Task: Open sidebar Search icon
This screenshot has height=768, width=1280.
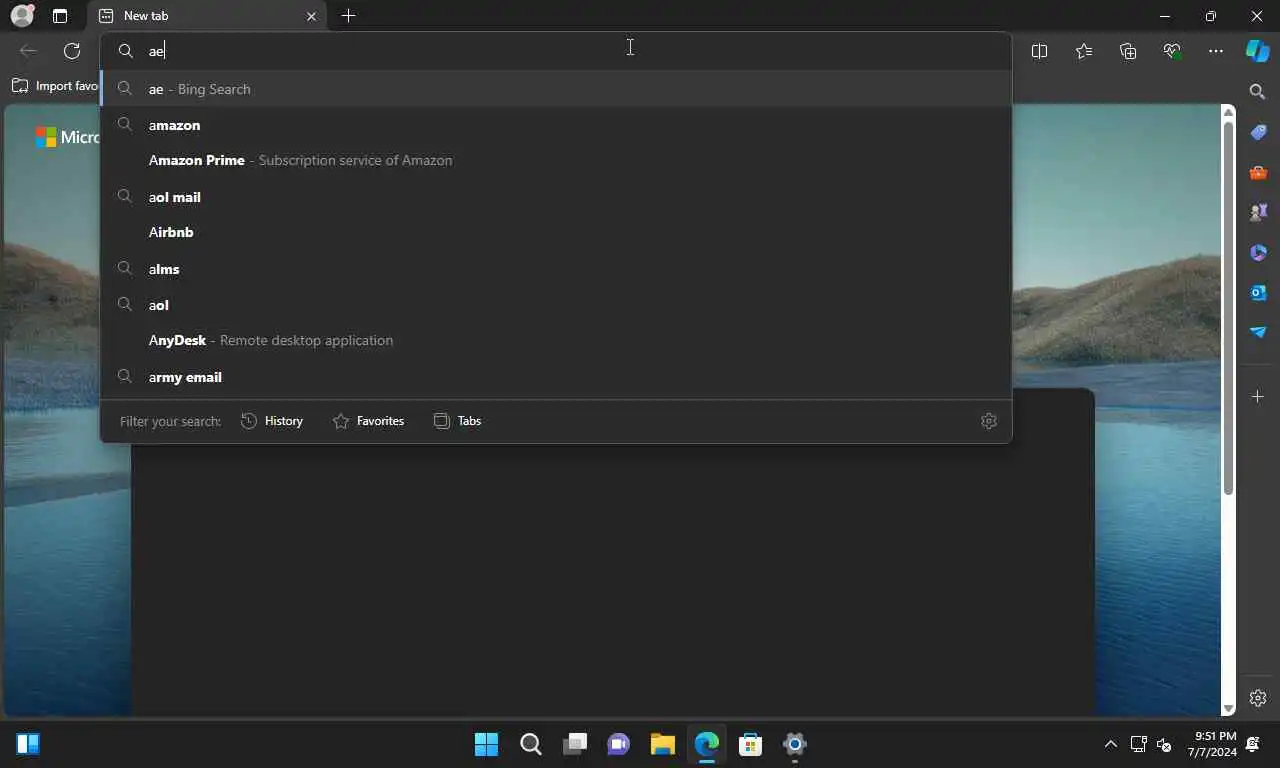Action: [x=1258, y=92]
